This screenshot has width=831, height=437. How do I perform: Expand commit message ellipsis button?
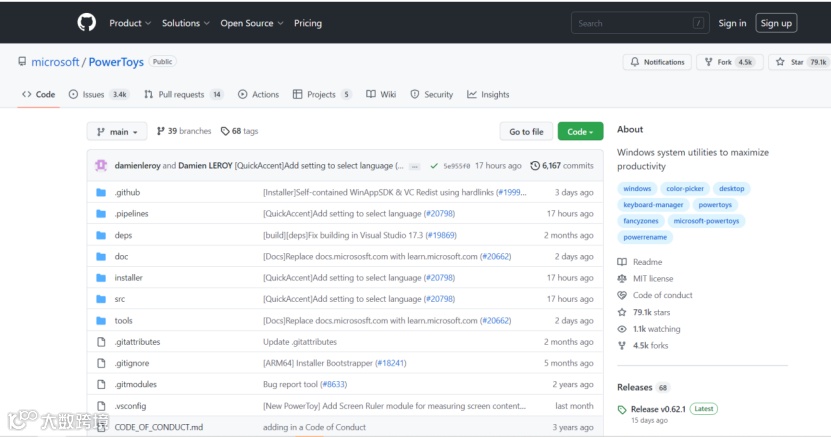(x=415, y=166)
